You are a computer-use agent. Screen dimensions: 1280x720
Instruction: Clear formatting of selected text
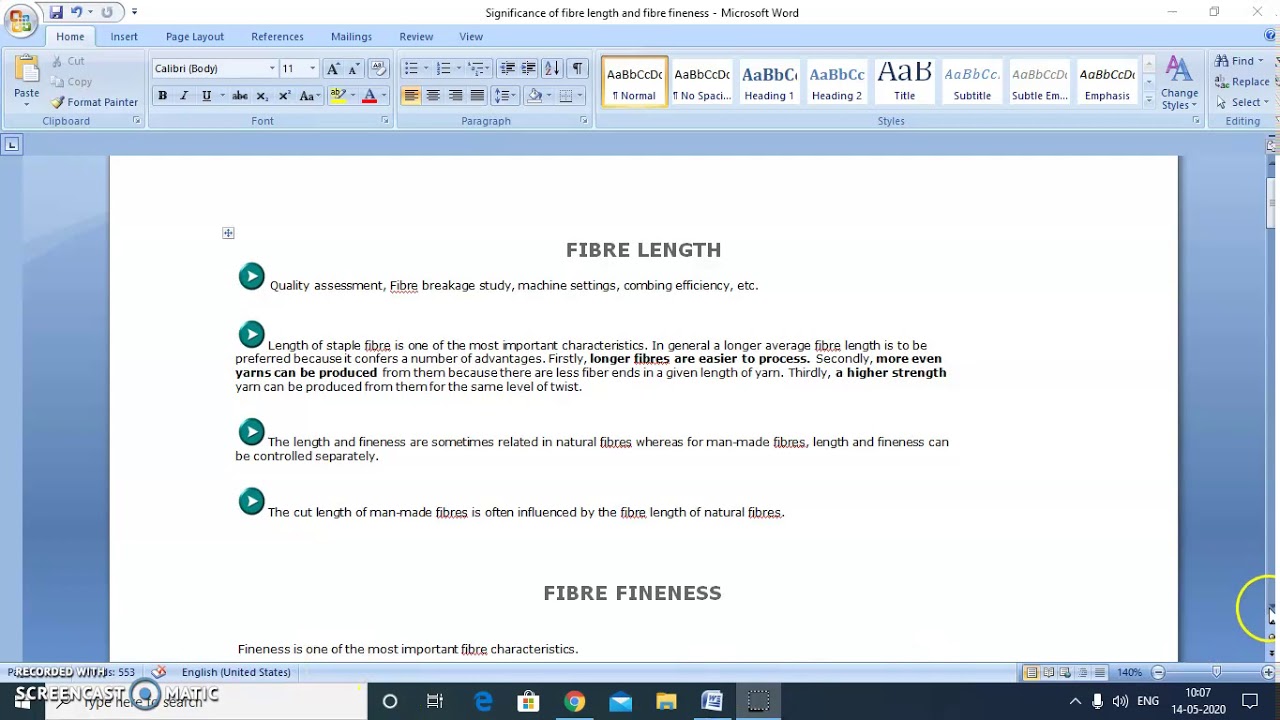378,68
